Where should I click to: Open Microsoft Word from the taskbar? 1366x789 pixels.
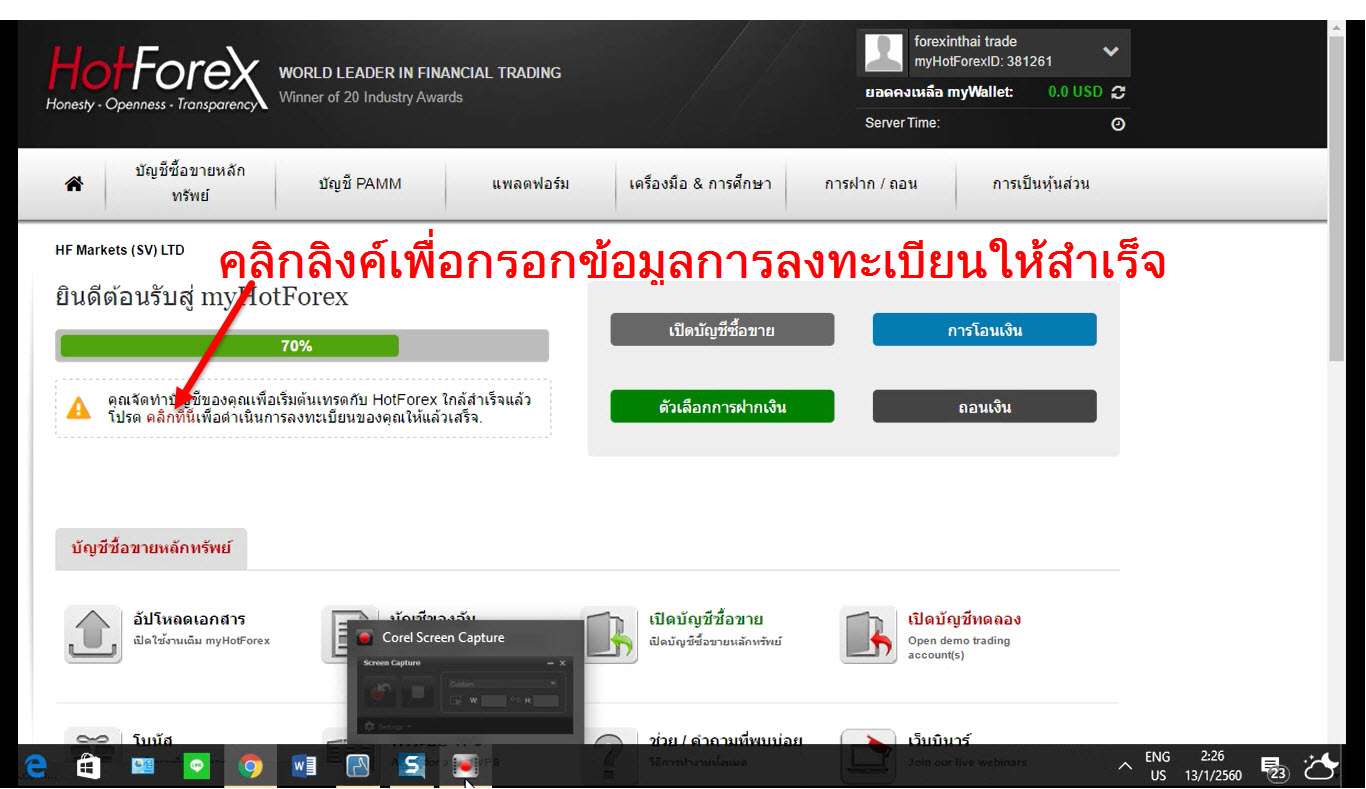point(304,767)
